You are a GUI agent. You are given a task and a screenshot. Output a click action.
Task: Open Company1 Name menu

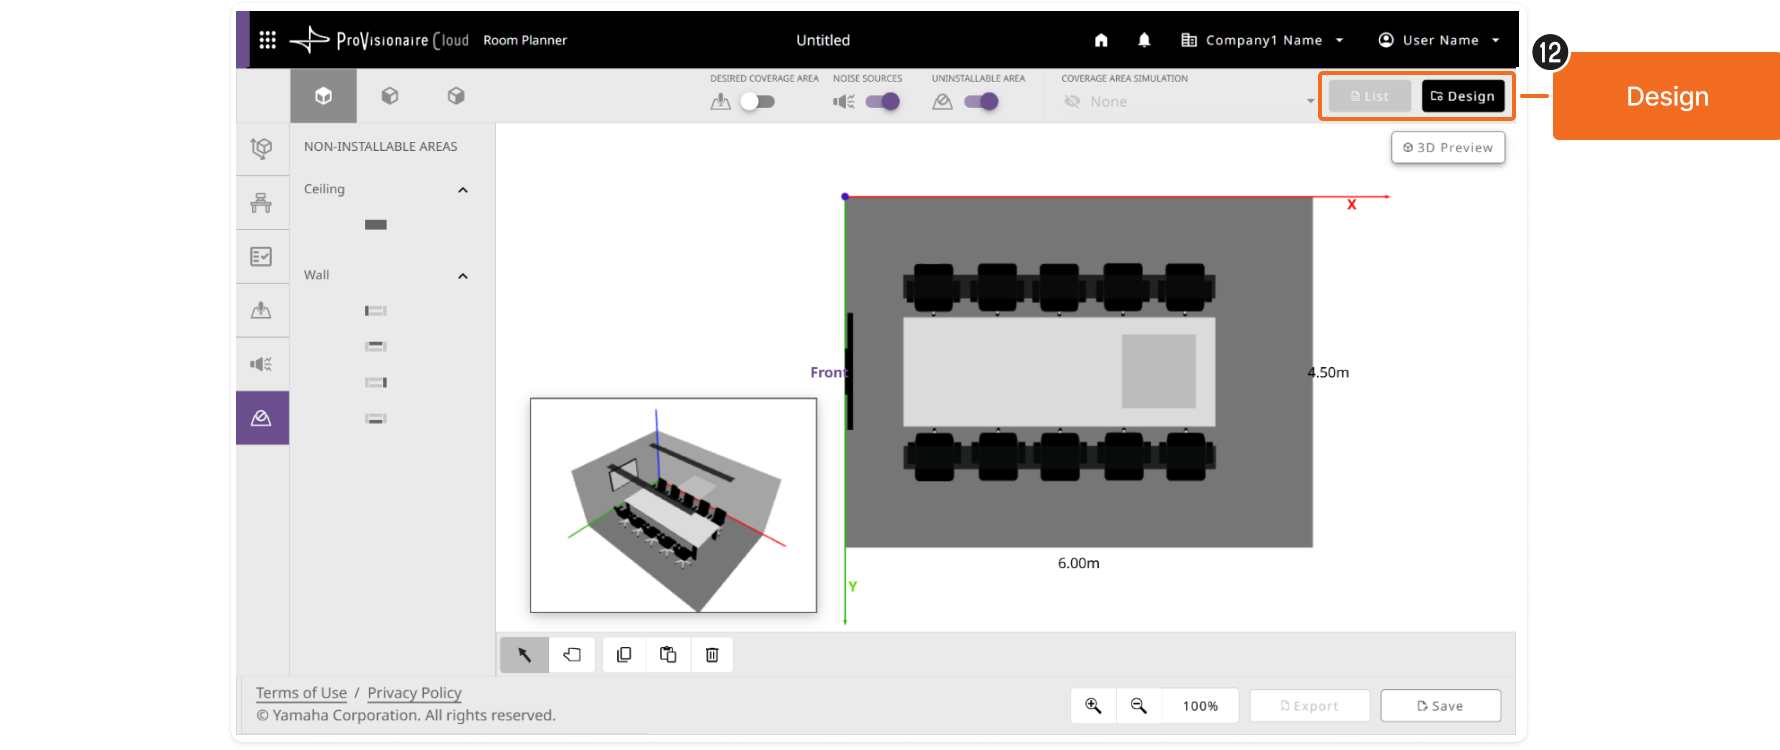[1262, 40]
